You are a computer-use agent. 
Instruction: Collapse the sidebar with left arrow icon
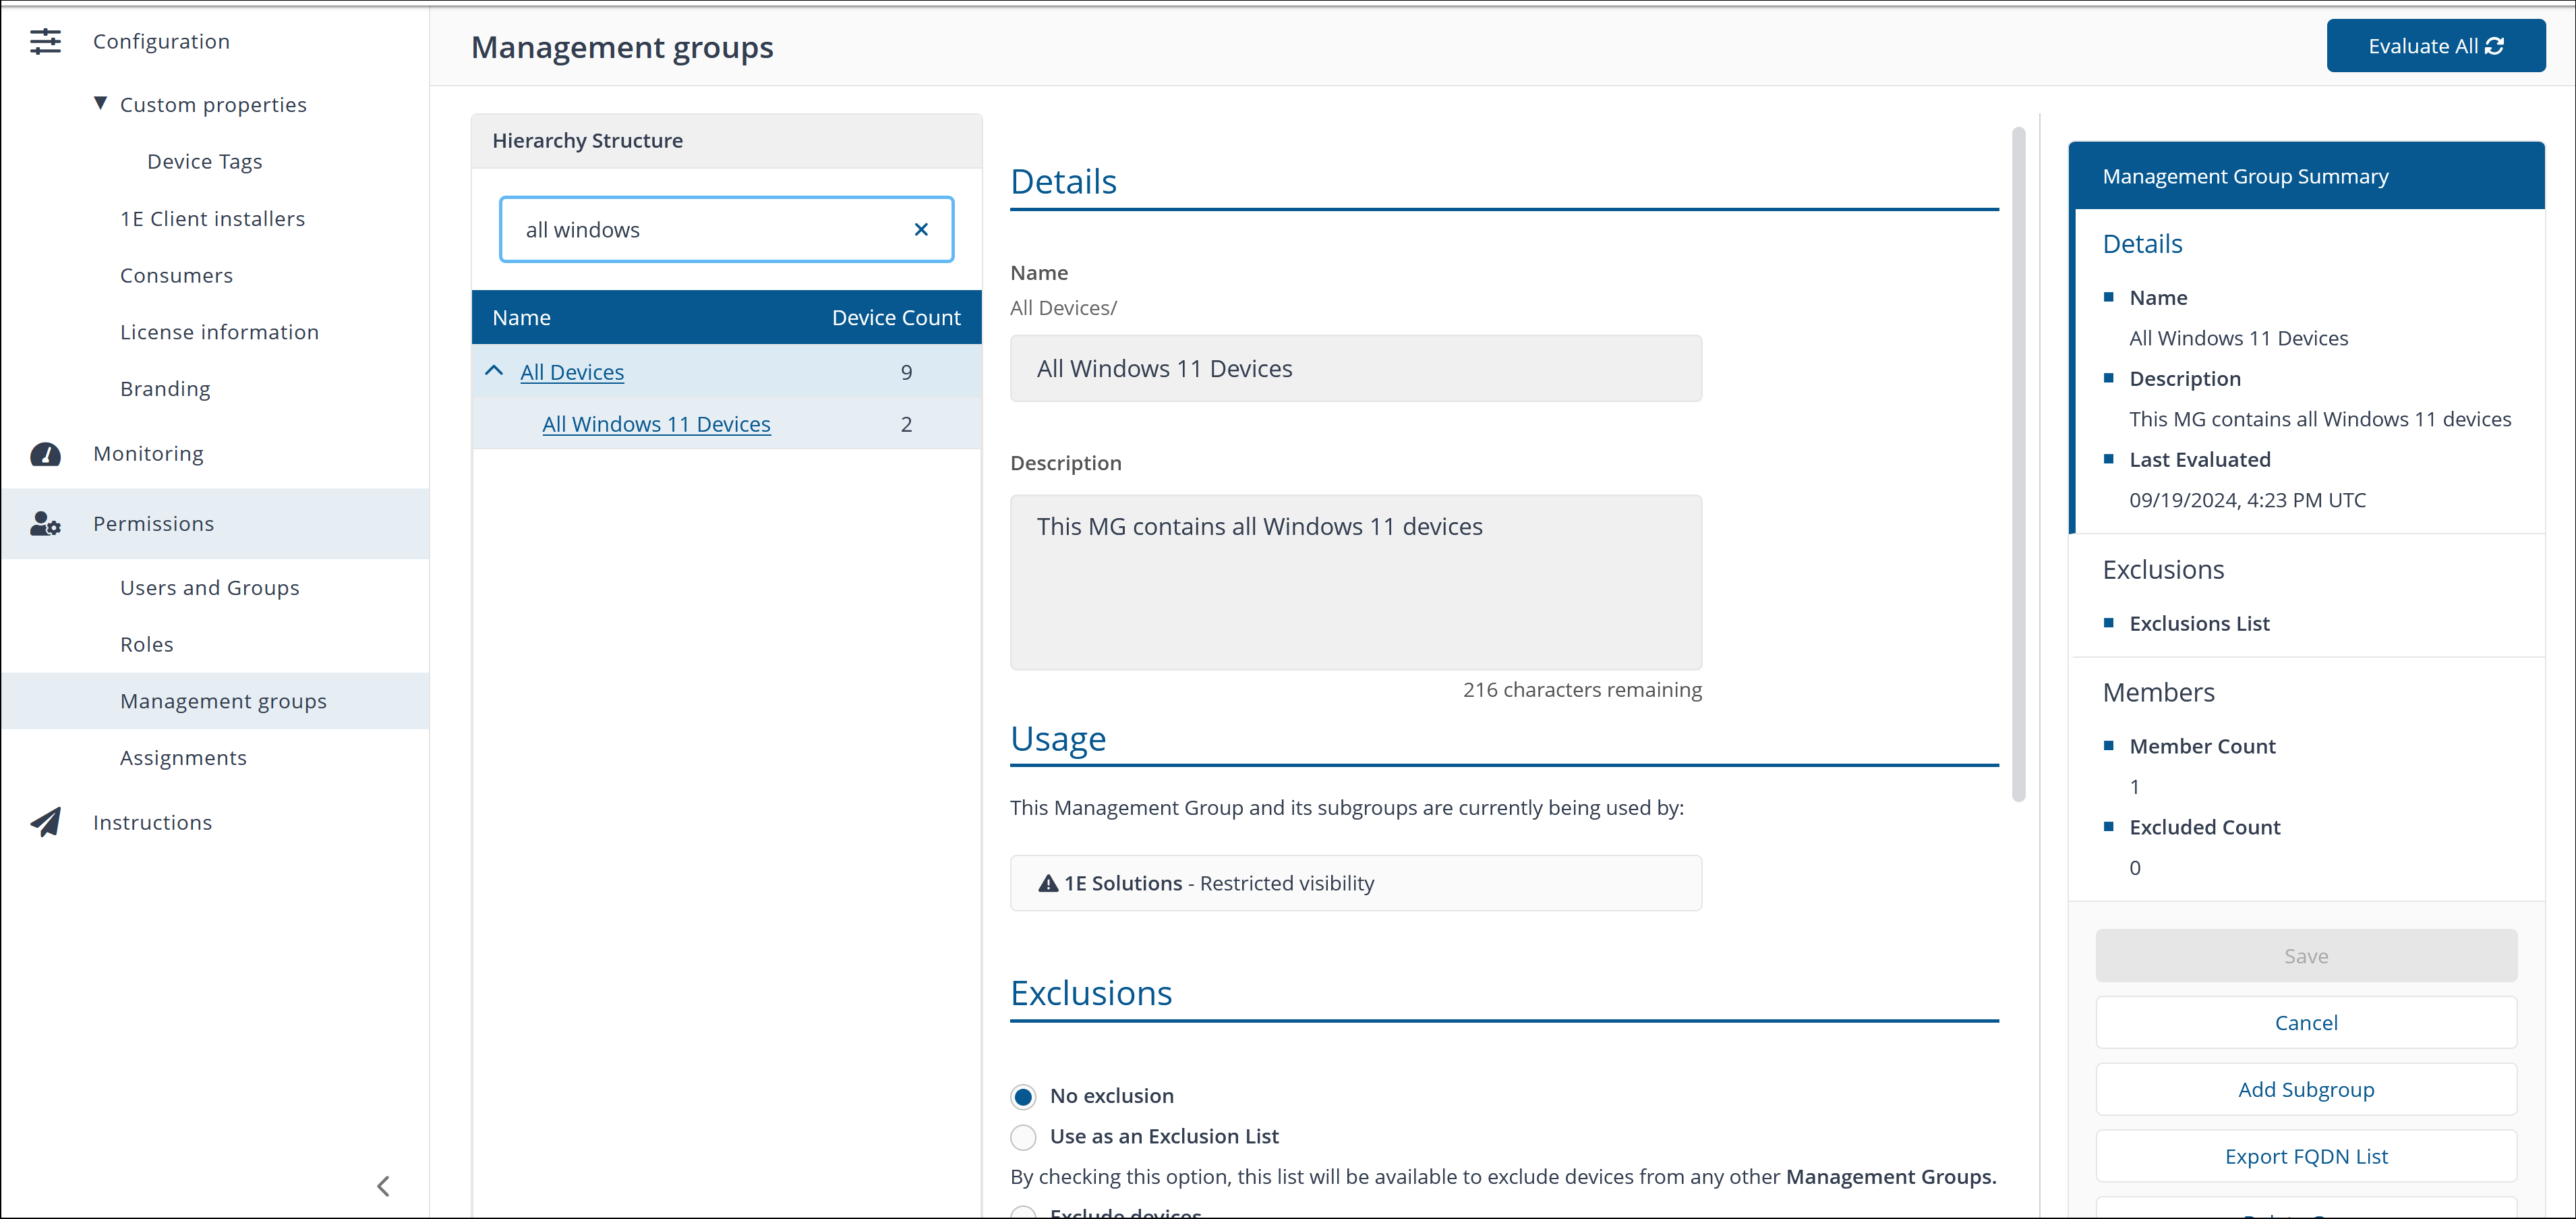pos(383,1186)
